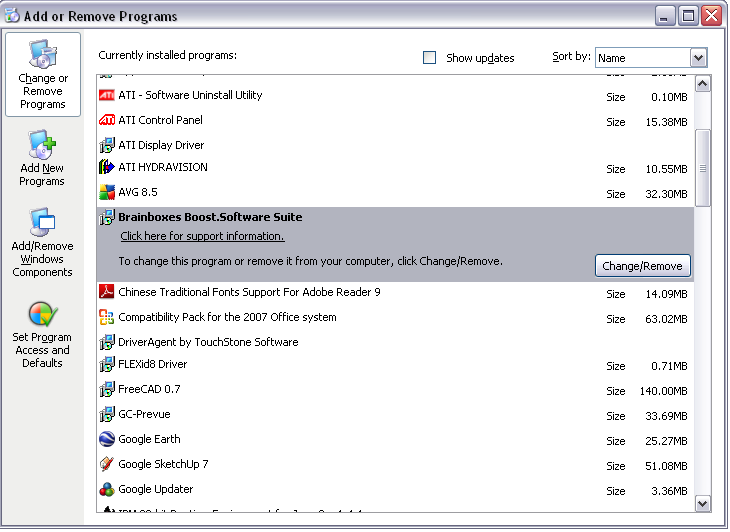
Task: Open Click here for support information link
Action: (202, 236)
